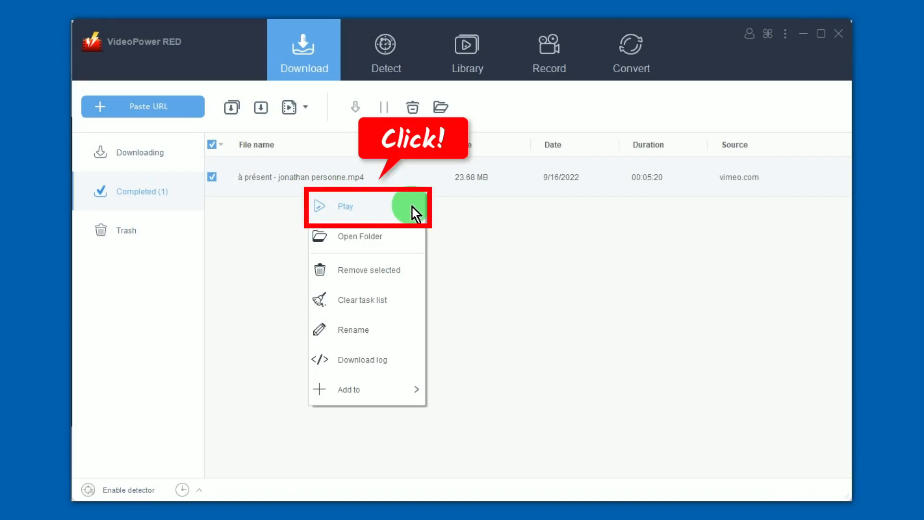Screen dimensions: 924x520
Task: Click the Duration column header
Action: pyautogui.click(x=648, y=144)
